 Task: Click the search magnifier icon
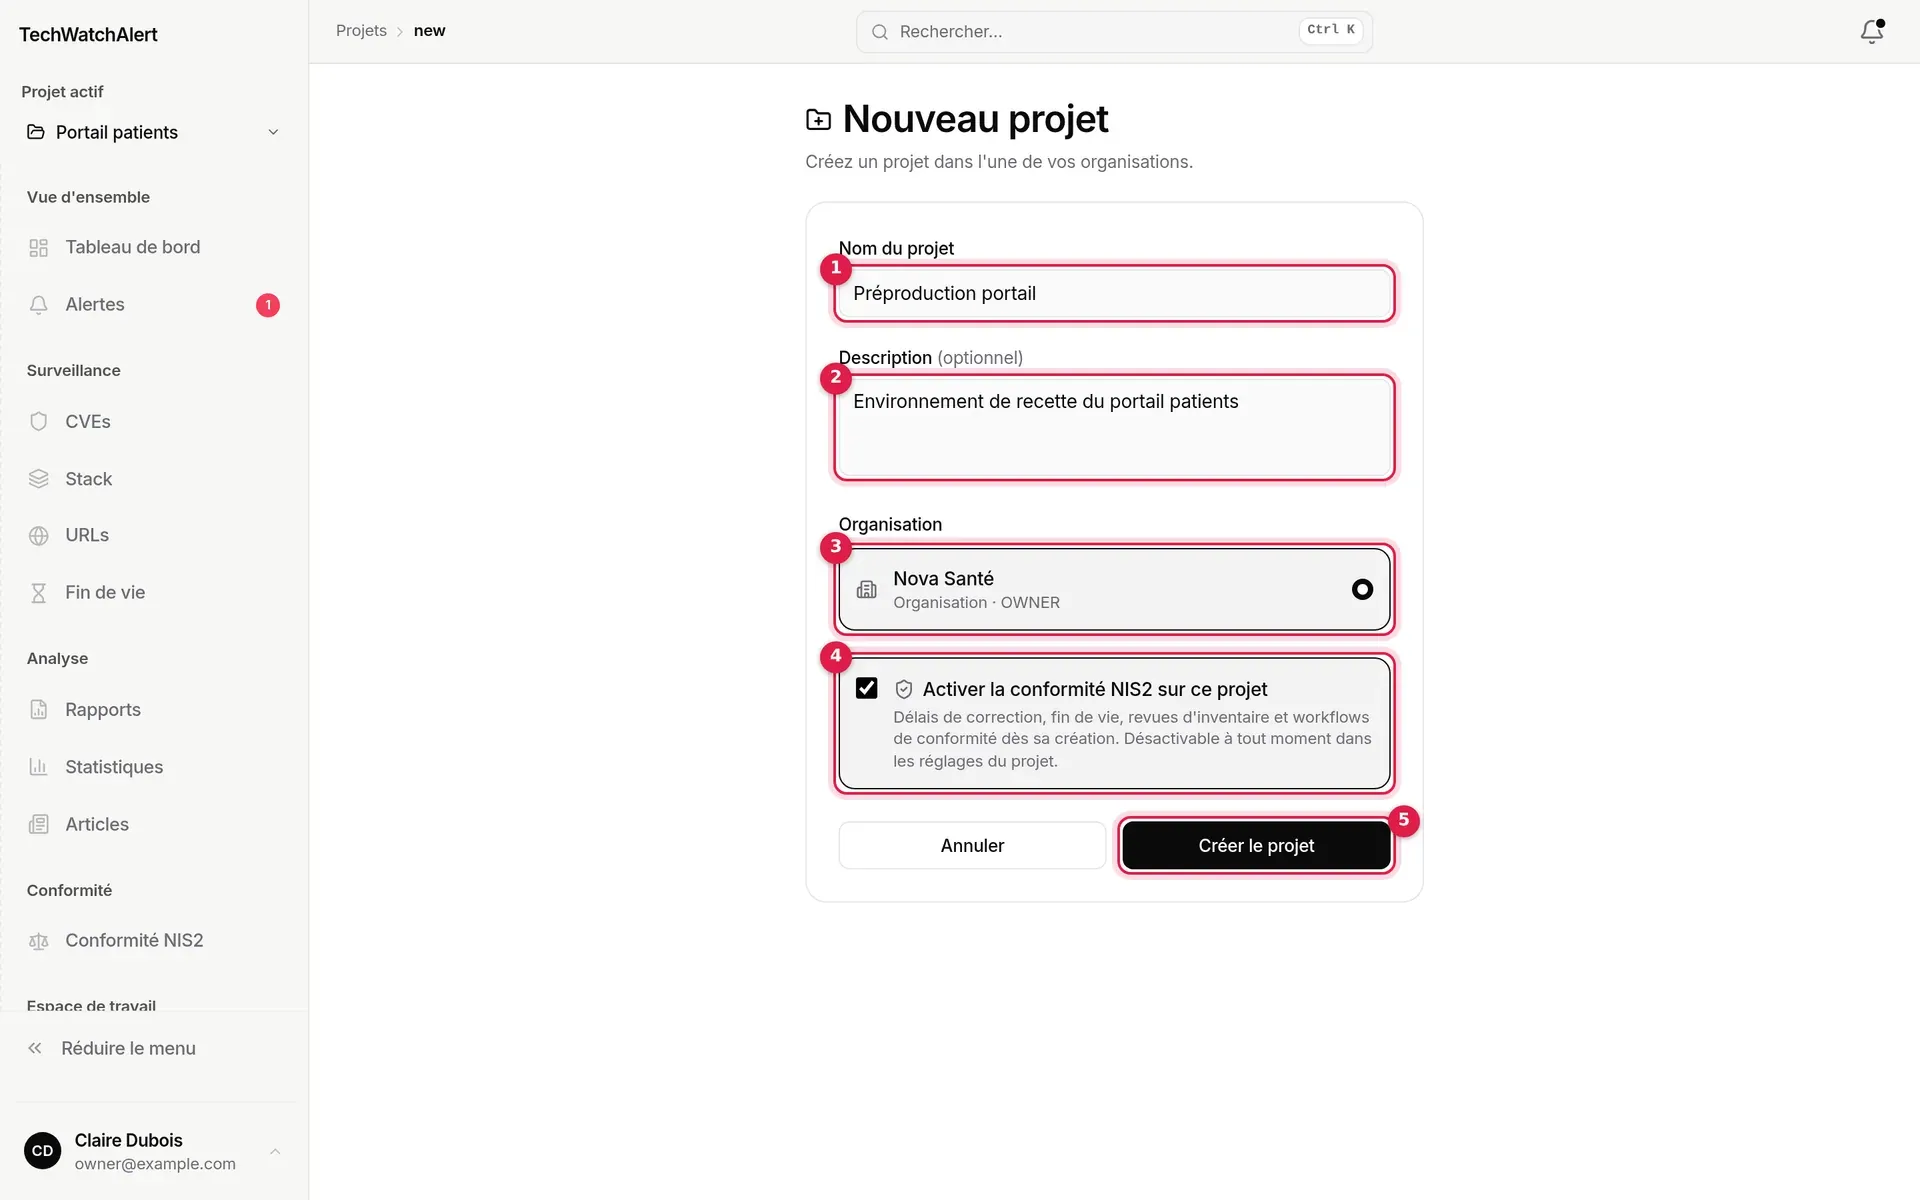[880, 32]
